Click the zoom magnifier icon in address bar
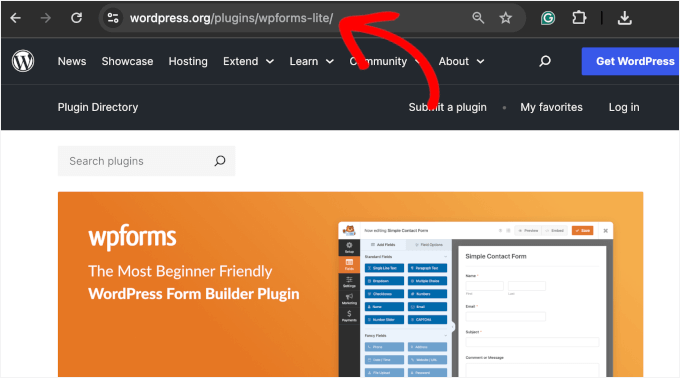680x378 pixels. click(478, 18)
